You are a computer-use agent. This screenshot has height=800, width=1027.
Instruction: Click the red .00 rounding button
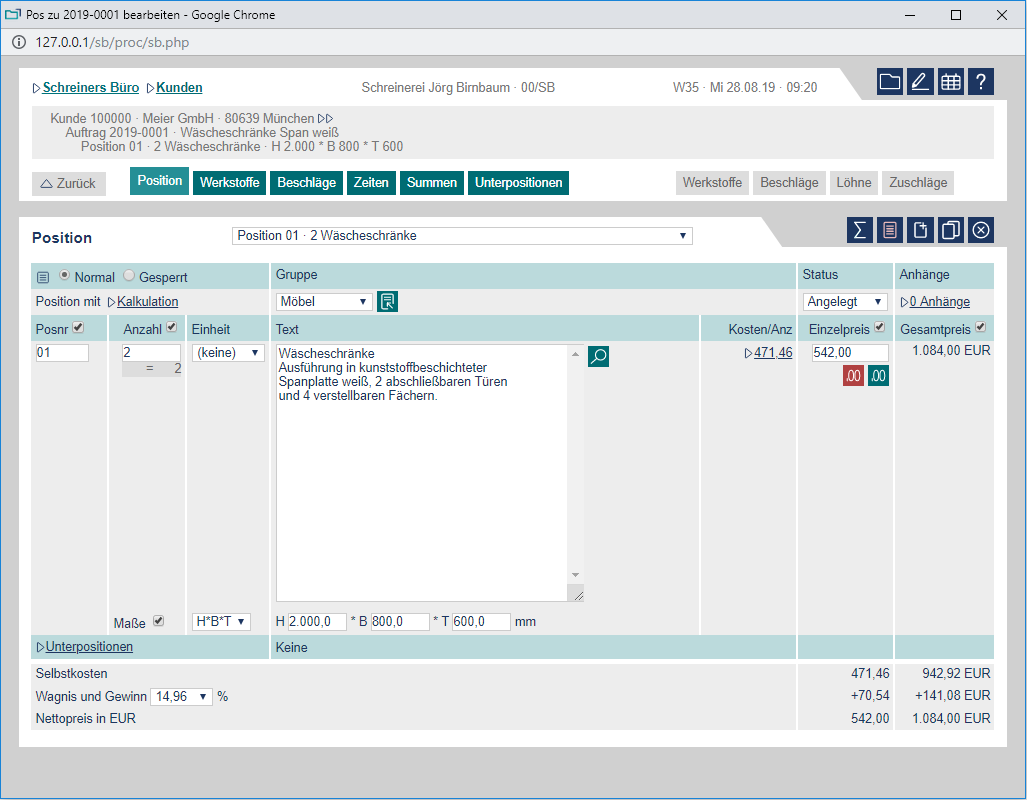pyautogui.click(x=853, y=376)
